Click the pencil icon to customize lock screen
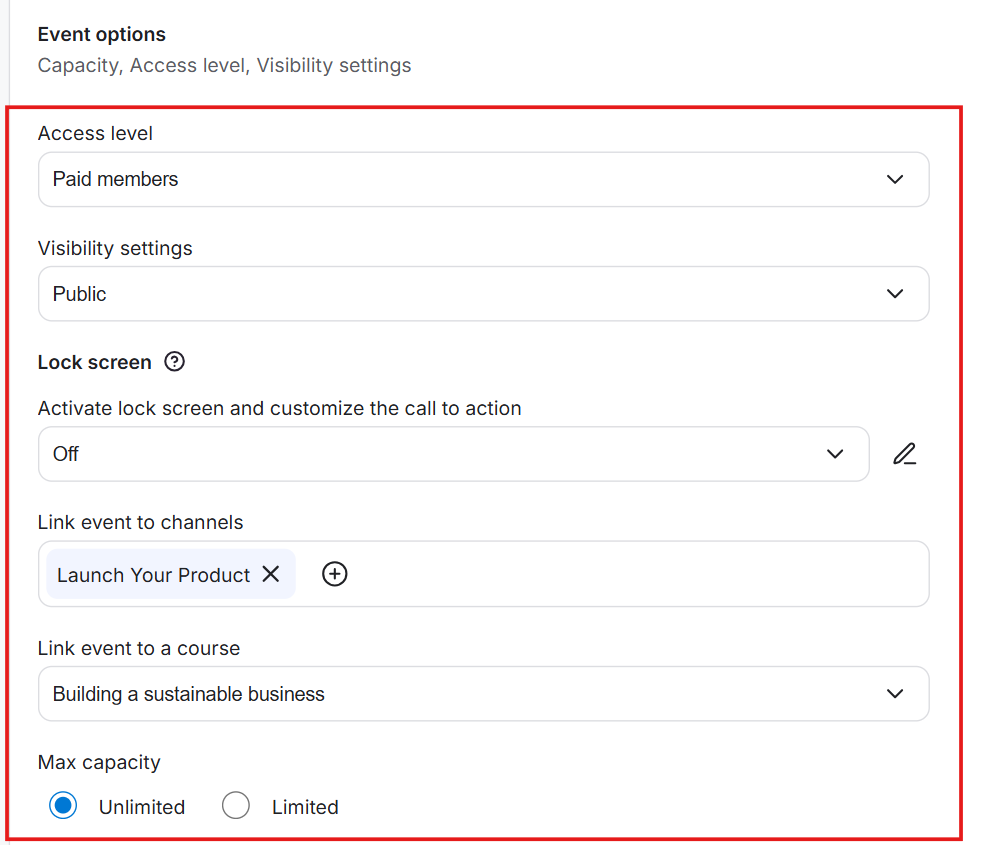The height and width of the screenshot is (845, 992). [x=905, y=454]
